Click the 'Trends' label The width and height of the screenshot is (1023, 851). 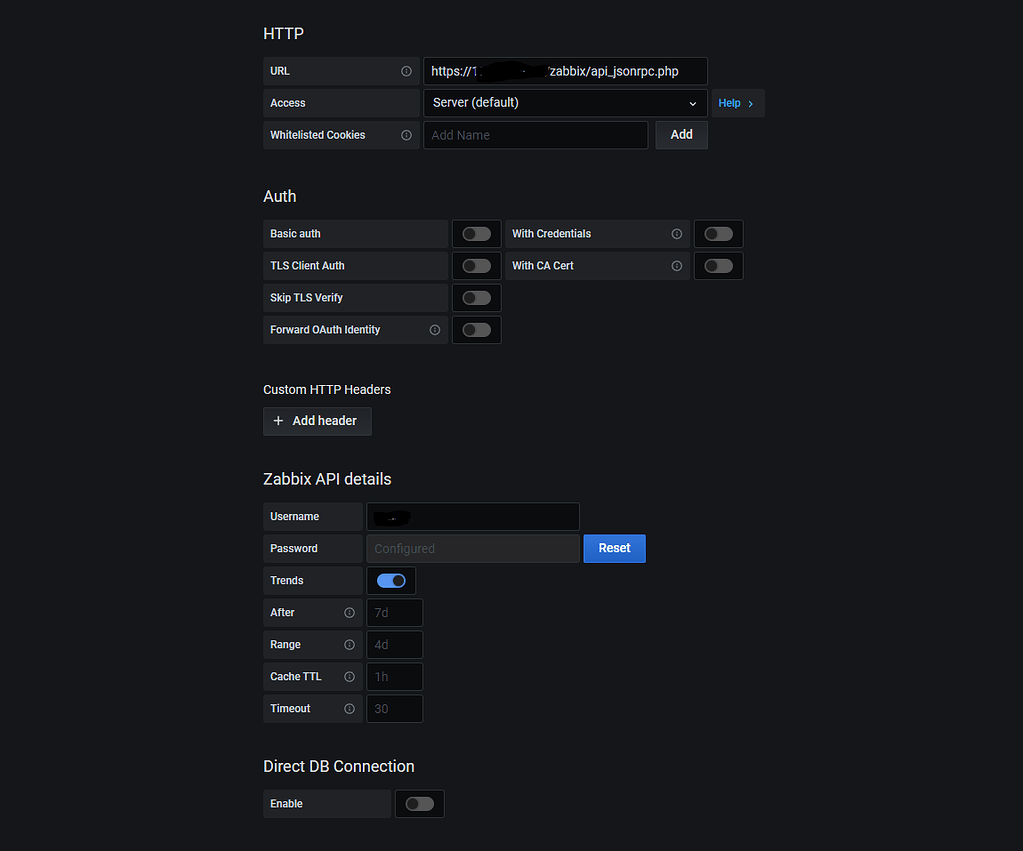click(x=286, y=581)
